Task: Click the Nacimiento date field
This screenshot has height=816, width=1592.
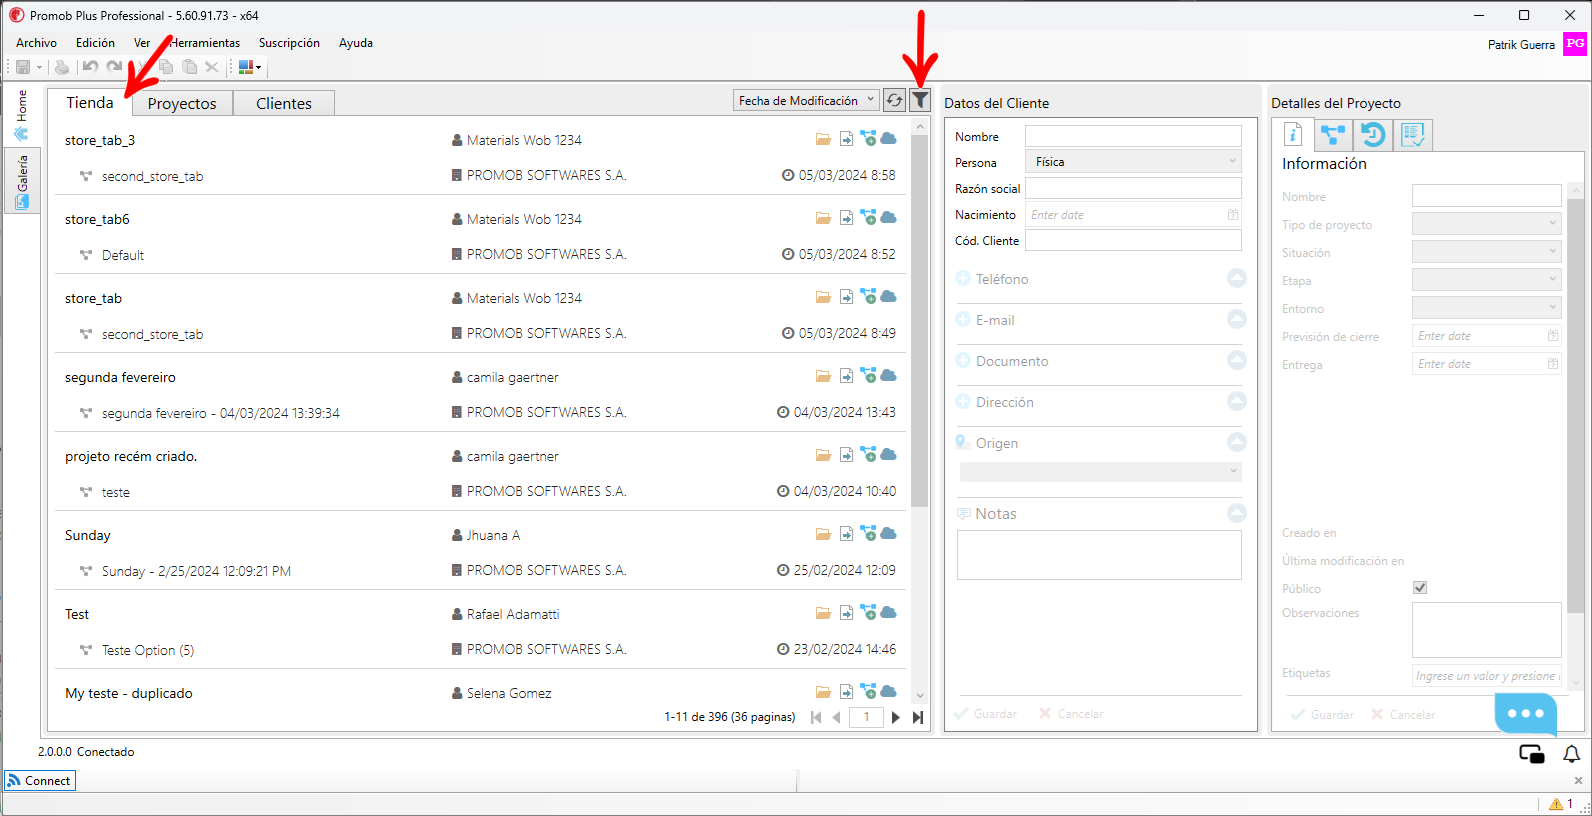Action: (1134, 214)
